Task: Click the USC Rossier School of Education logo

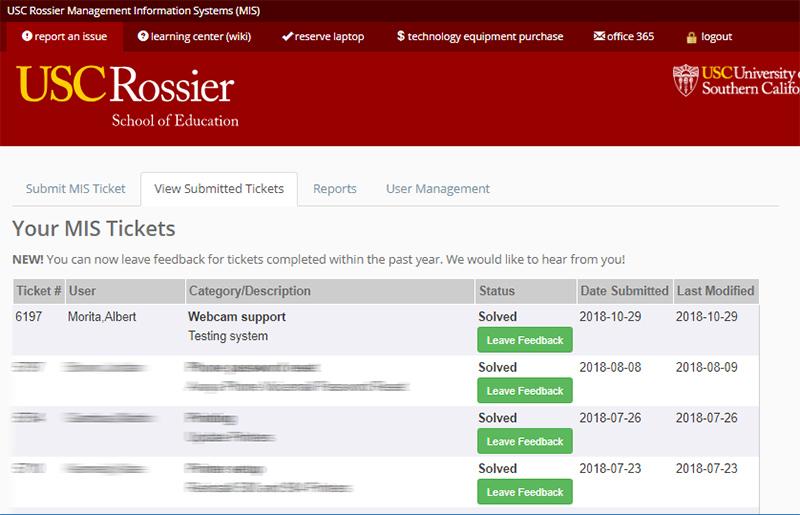Action: [x=127, y=96]
